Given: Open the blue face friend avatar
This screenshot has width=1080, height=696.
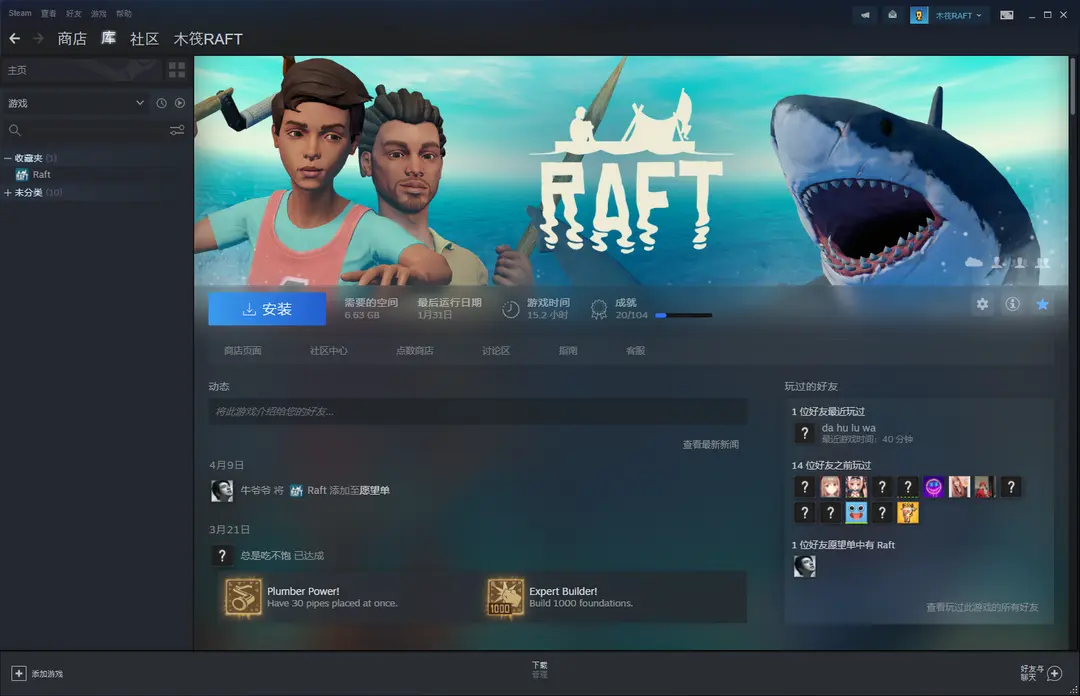Looking at the screenshot, I should 856,513.
